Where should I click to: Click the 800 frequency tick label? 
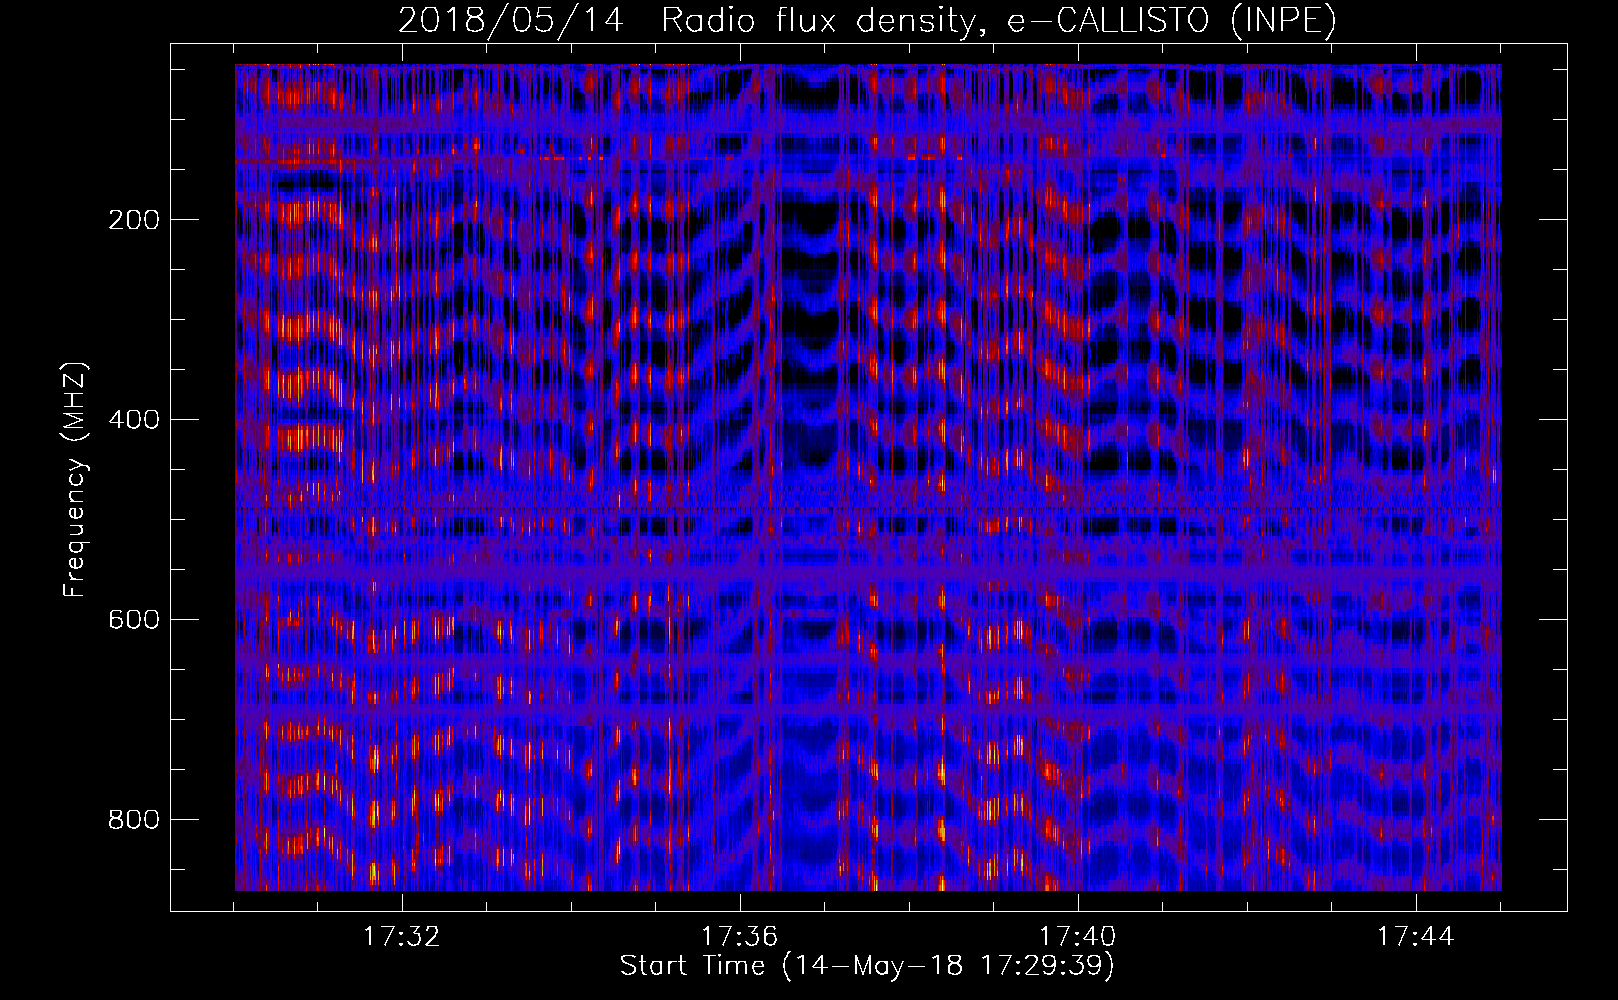[133, 820]
